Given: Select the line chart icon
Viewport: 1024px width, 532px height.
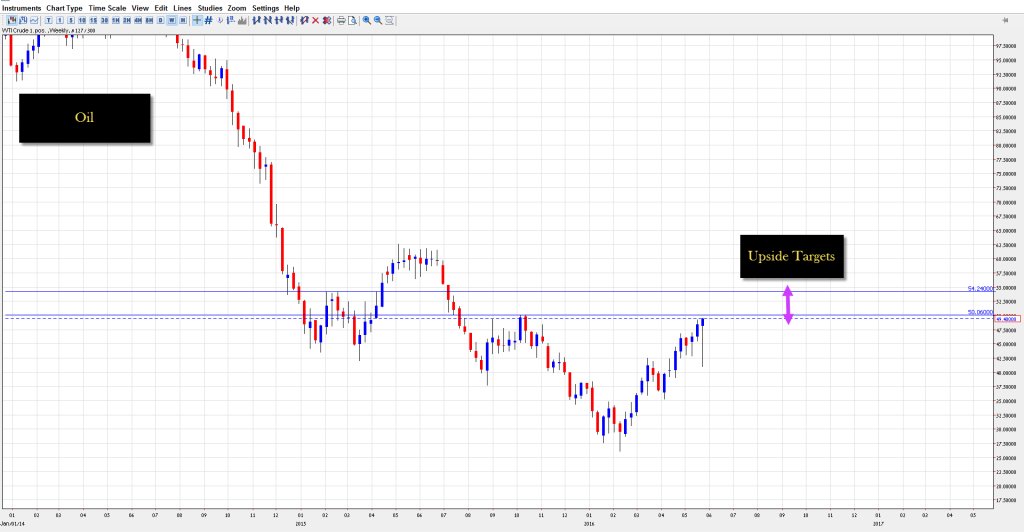Looking at the screenshot, I should point(34,20).
